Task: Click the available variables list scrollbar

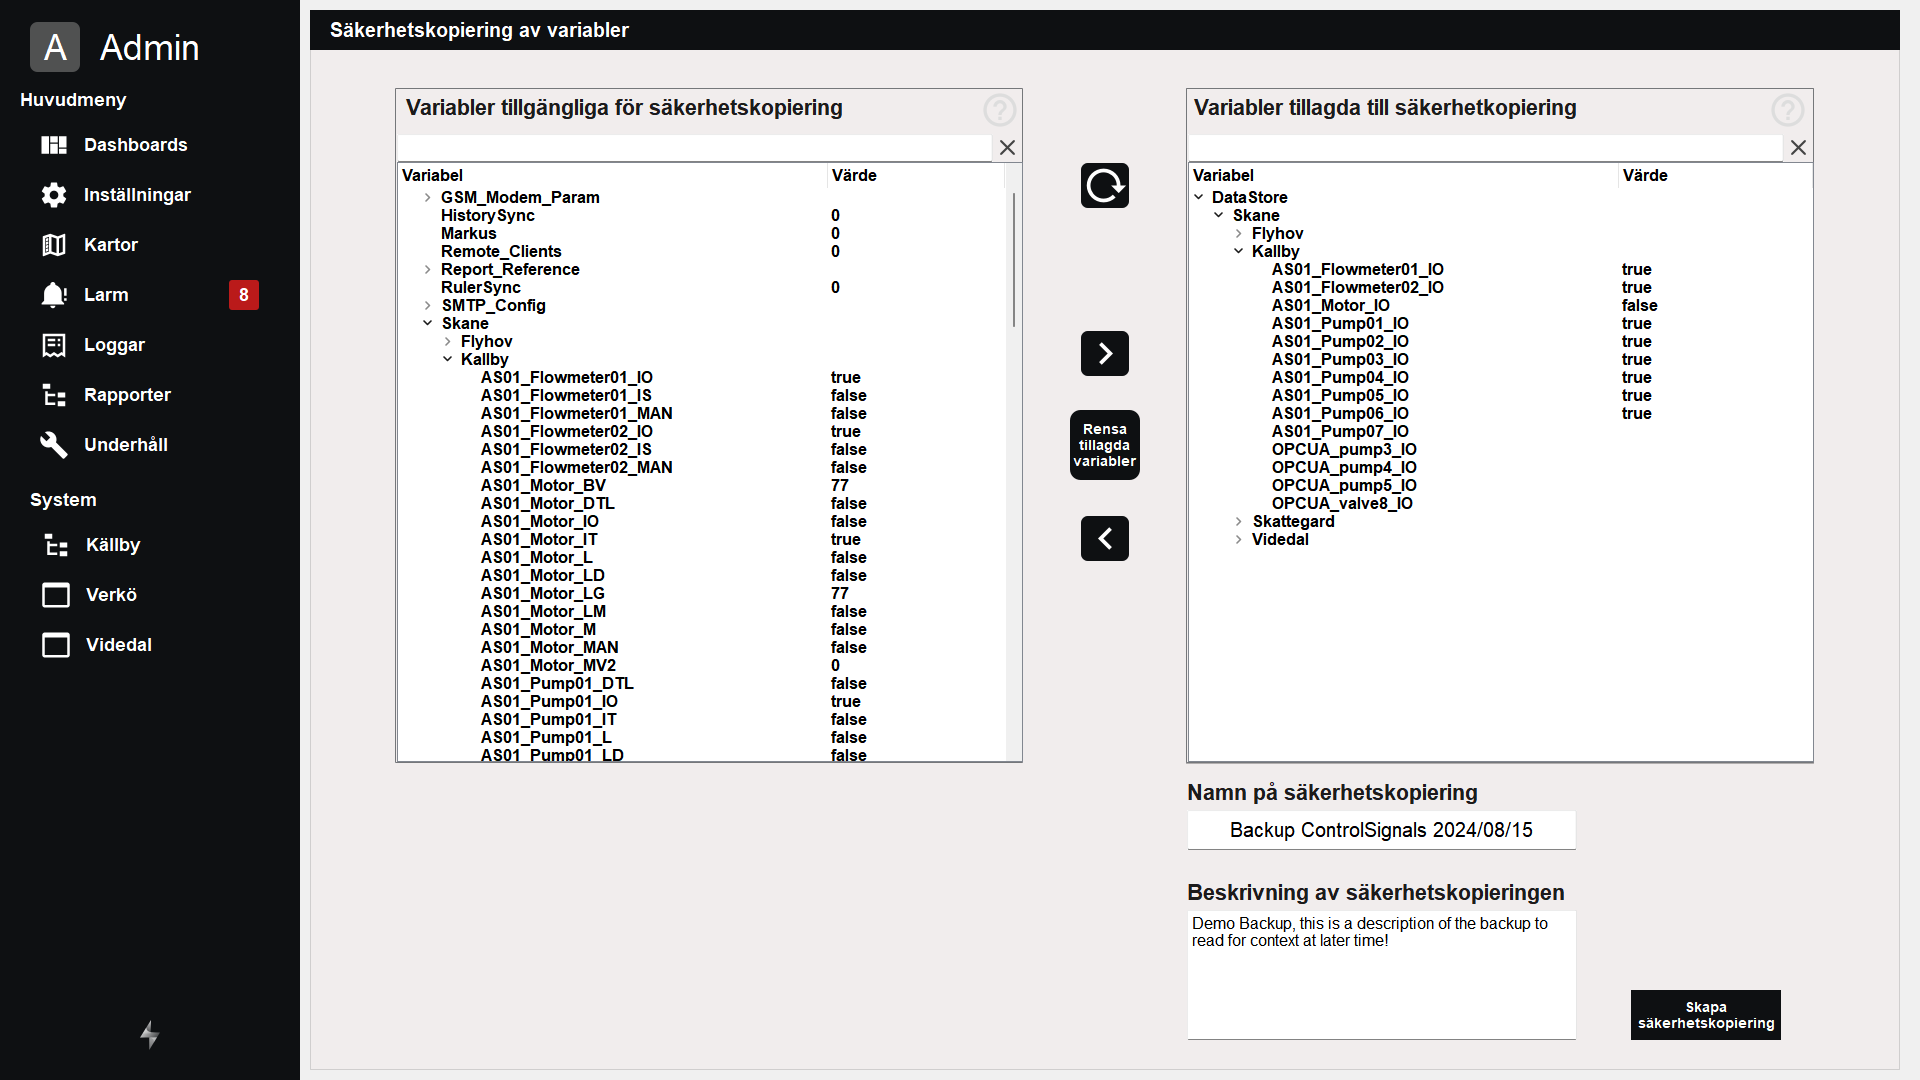Action: 1013,260
